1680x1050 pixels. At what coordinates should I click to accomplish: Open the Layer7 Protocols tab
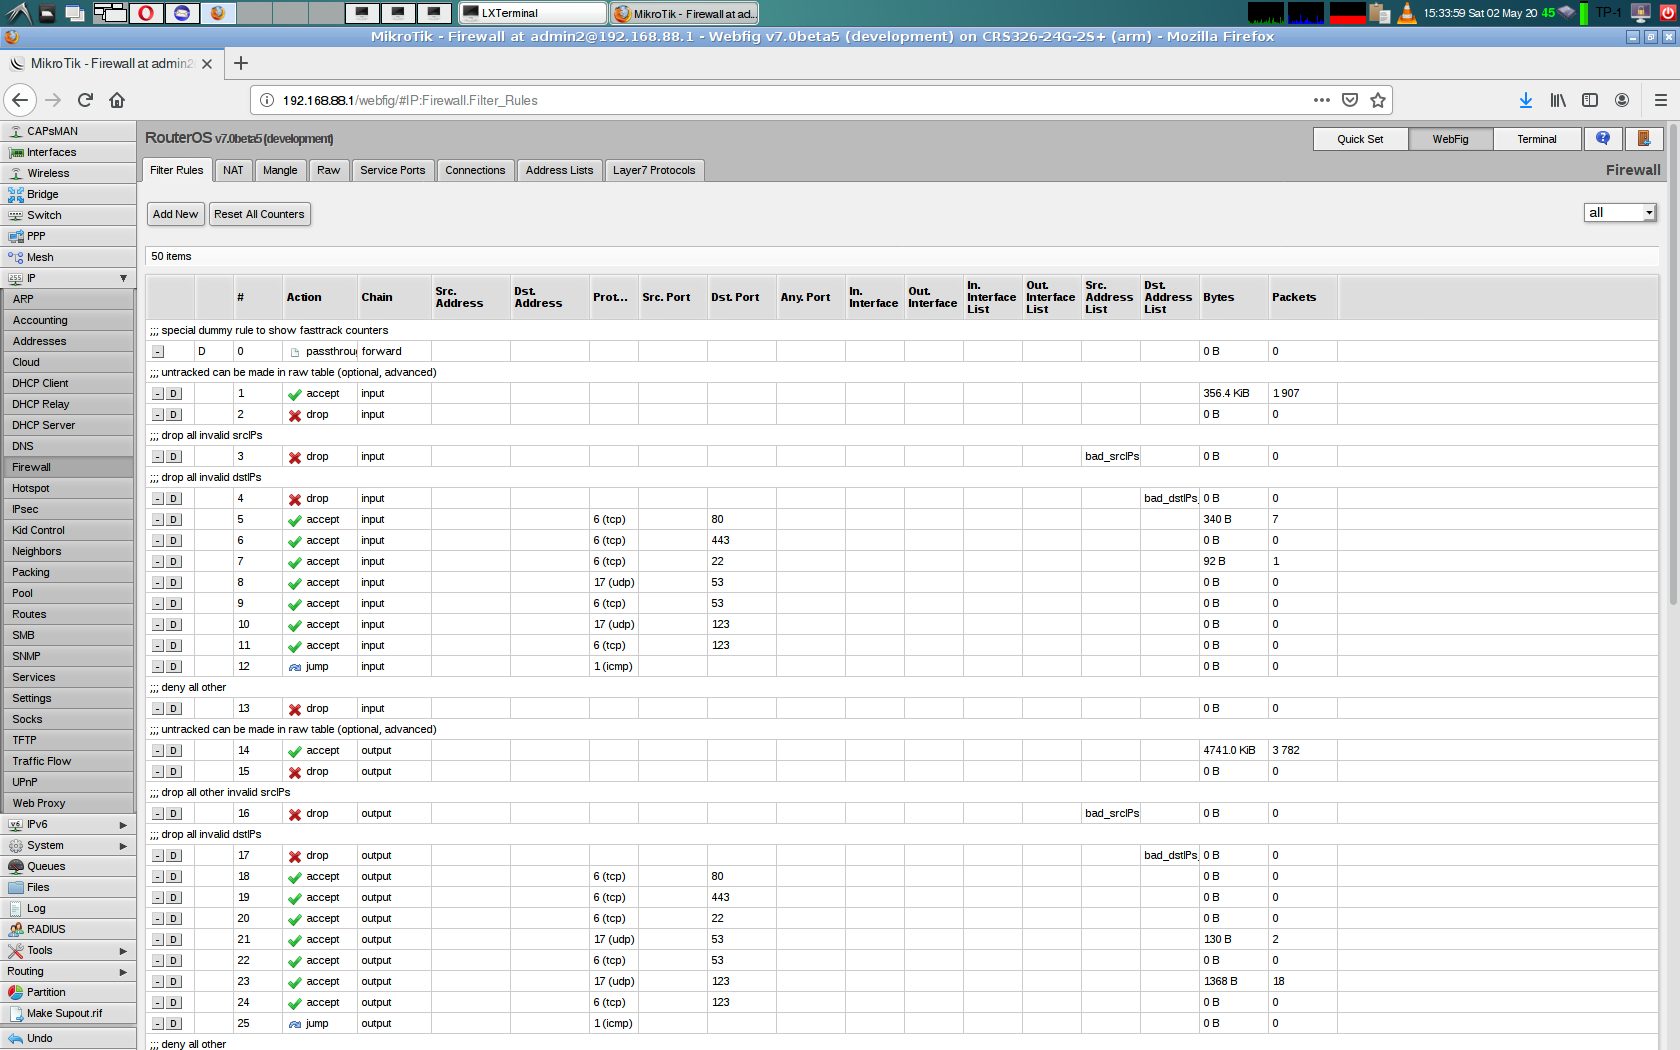point(654,170)
